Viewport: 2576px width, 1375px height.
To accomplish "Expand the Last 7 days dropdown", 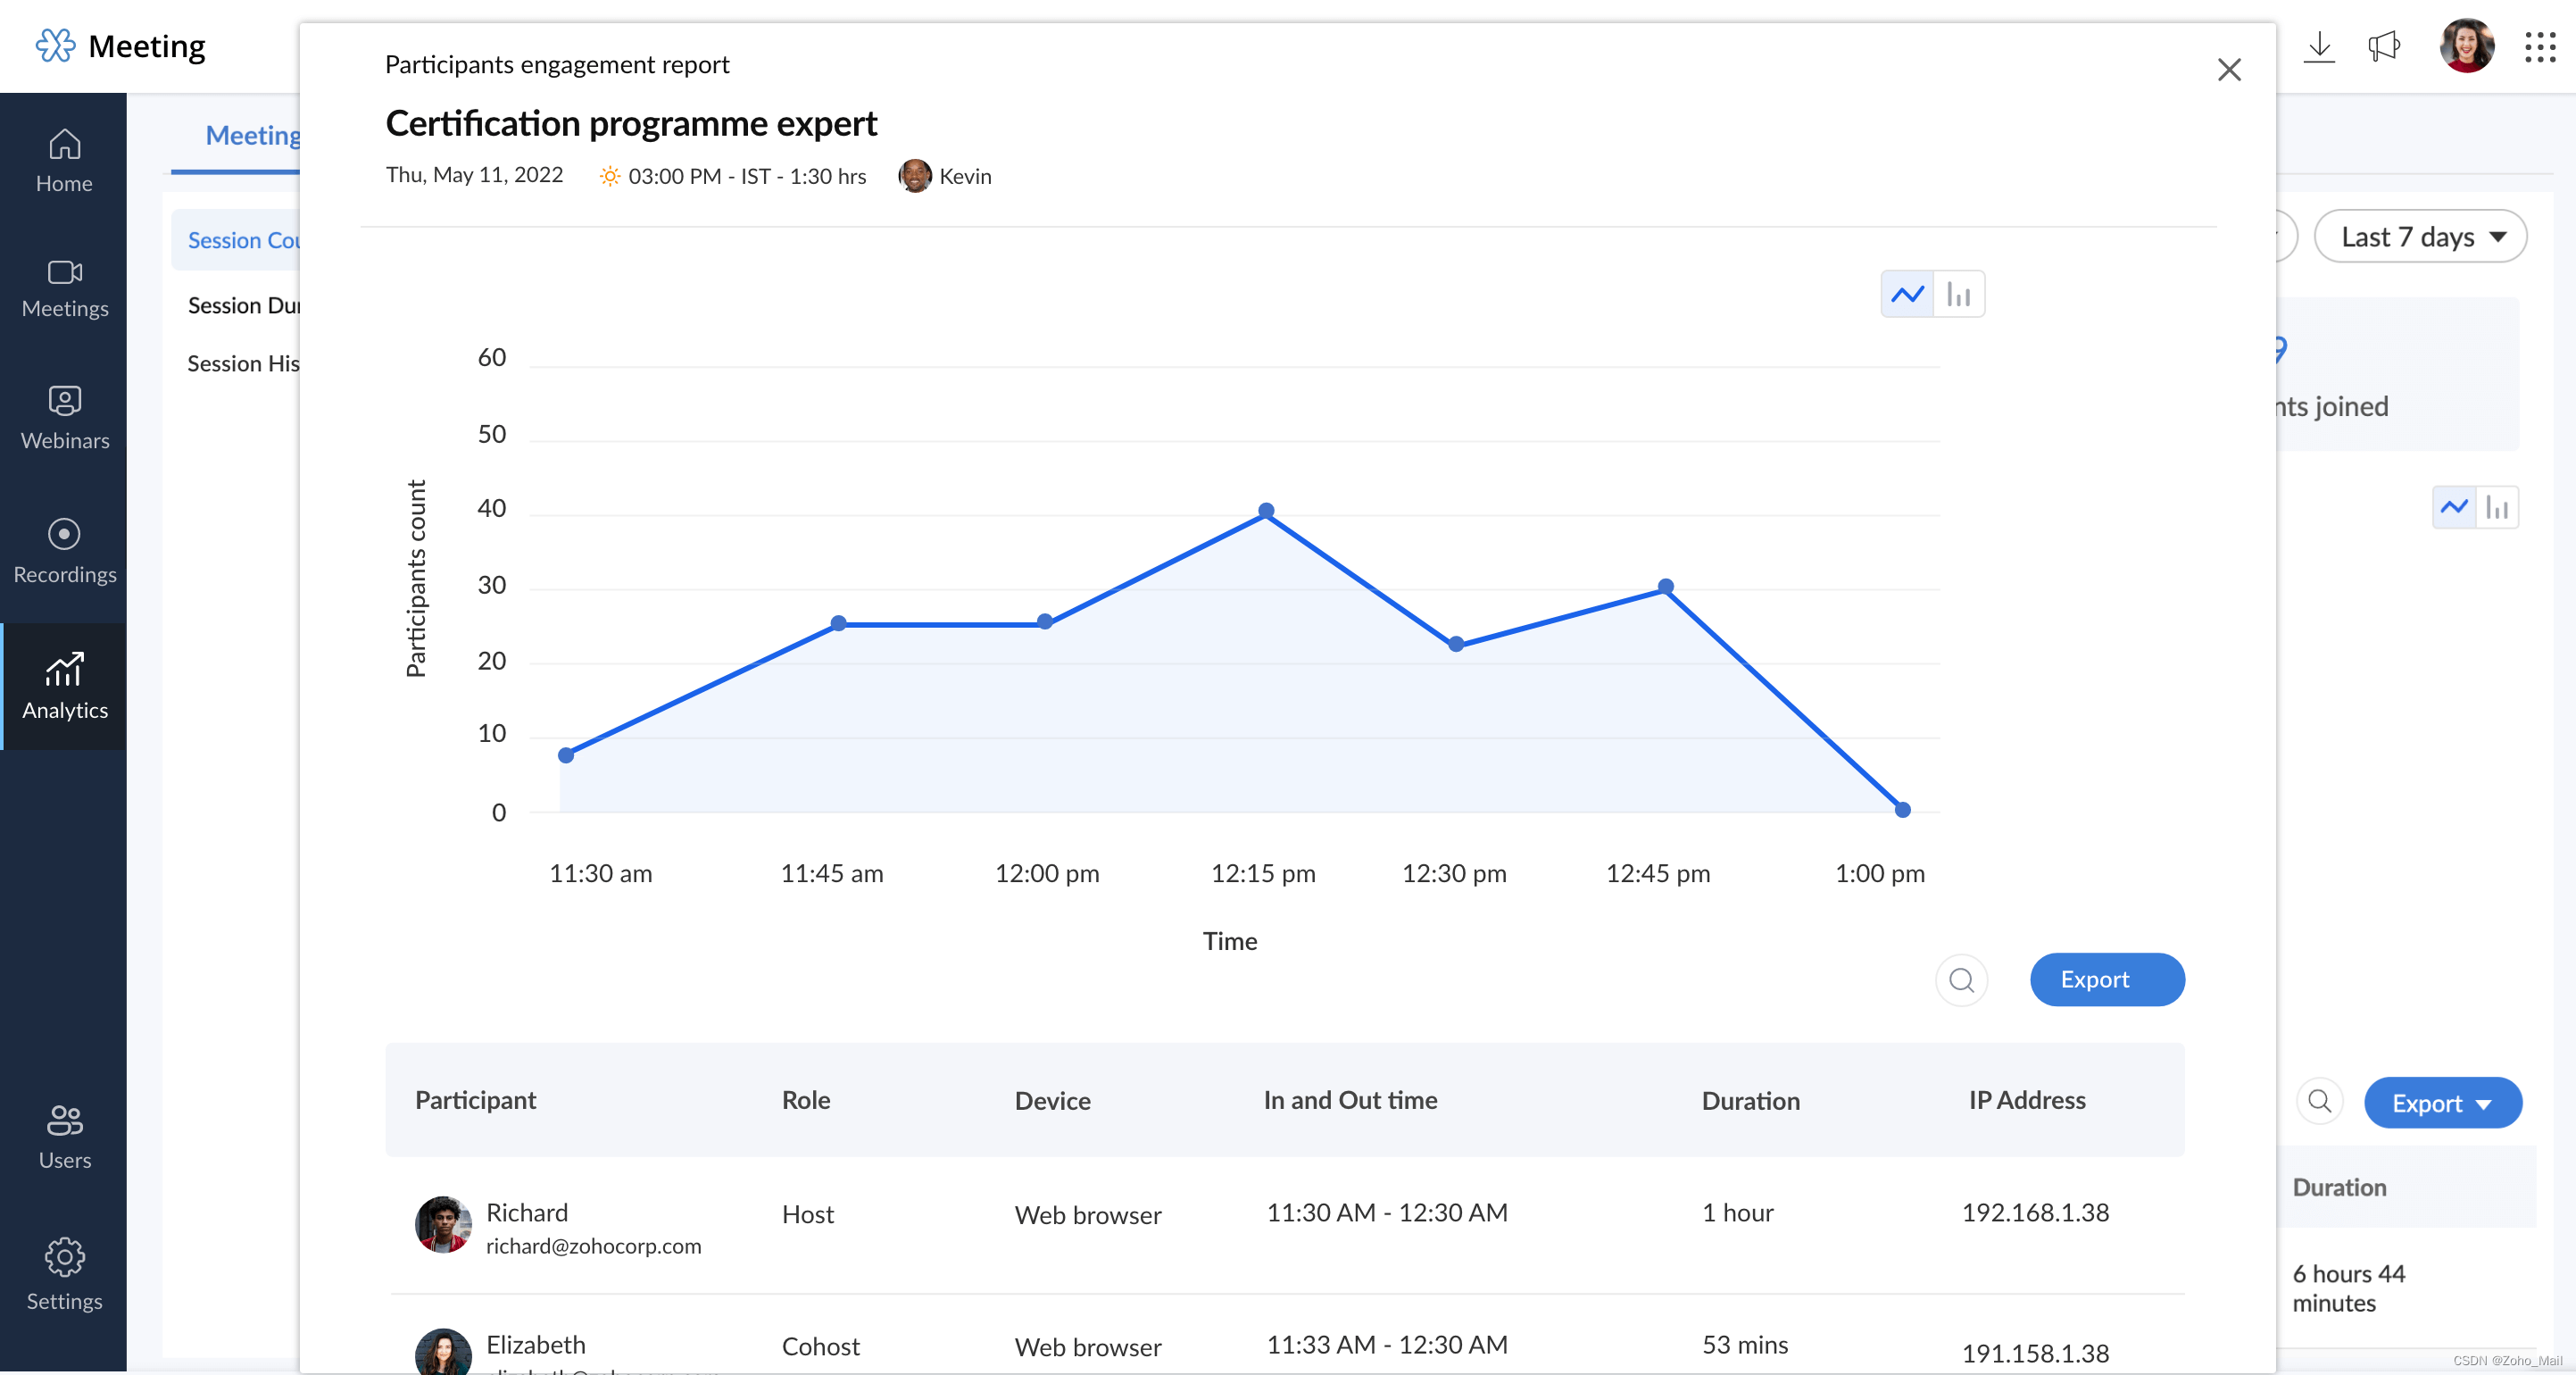I will tap(2420, 237).
